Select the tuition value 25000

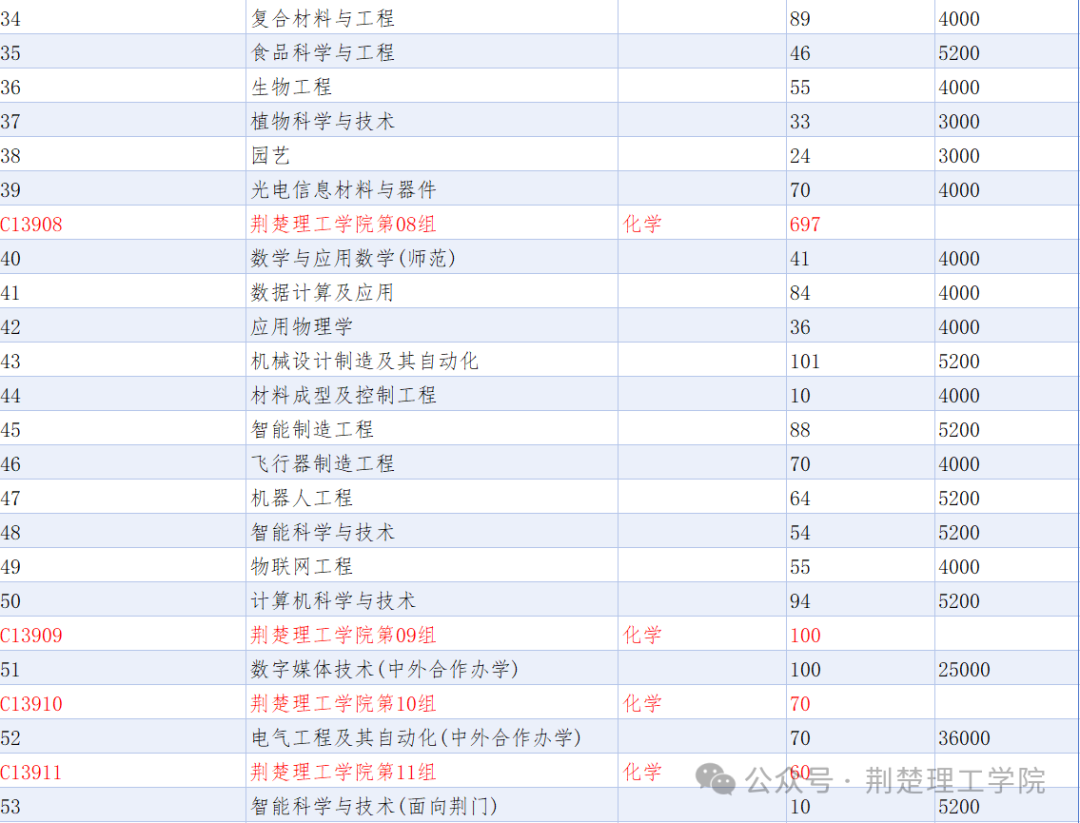click(964, 669)
